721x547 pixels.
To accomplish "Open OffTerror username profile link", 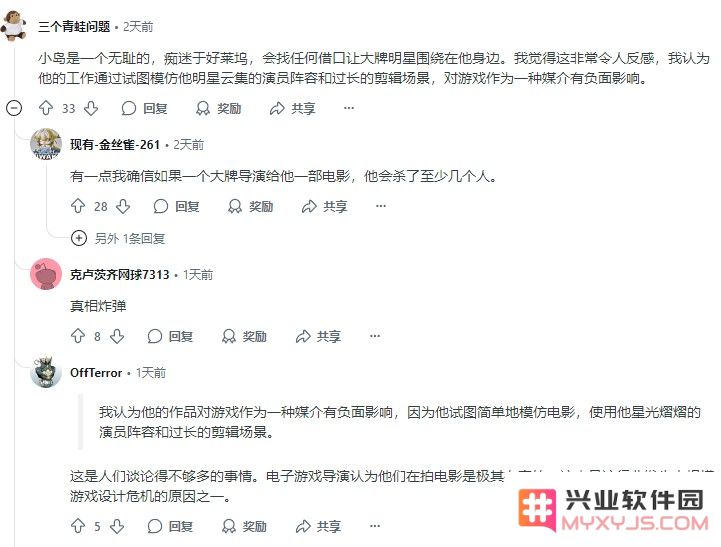I will click(x=96, y=372).
